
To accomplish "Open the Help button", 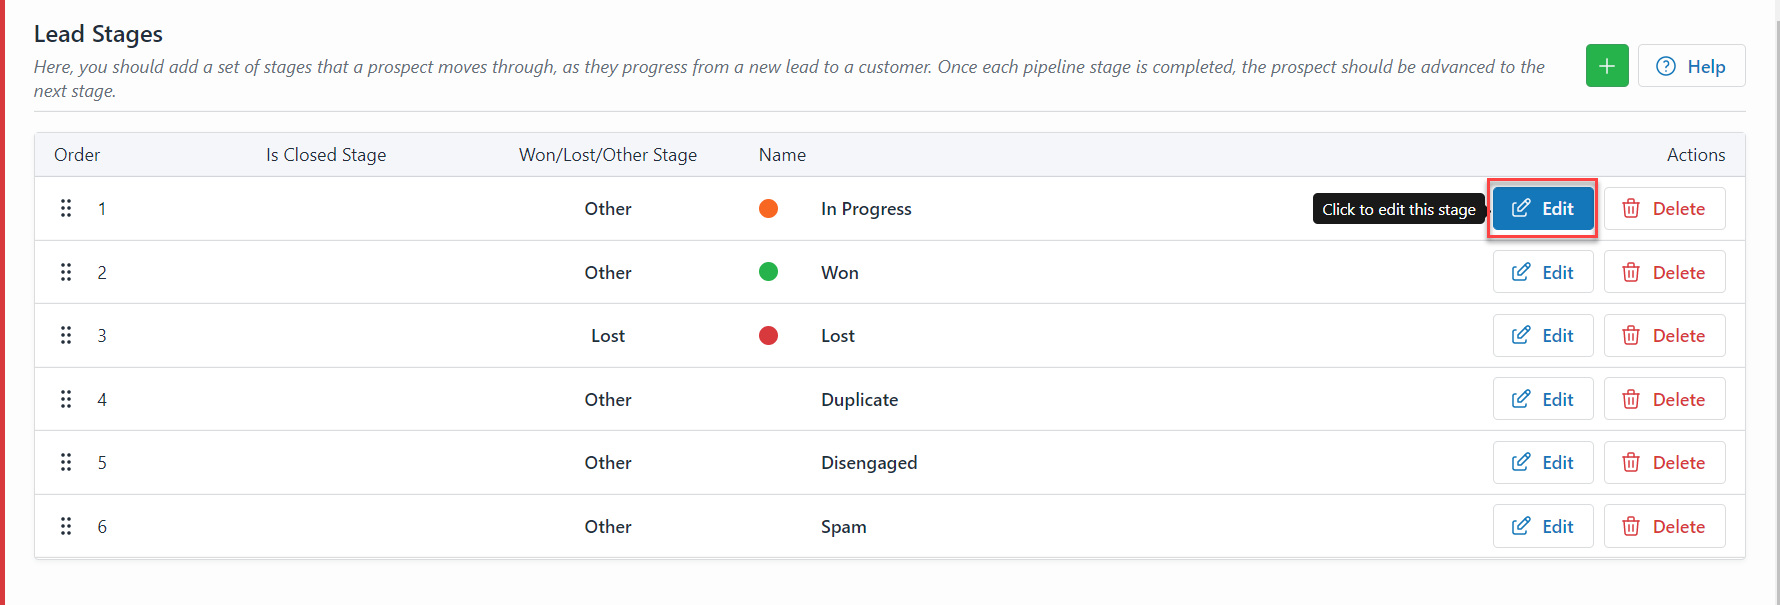I will pos(1691,66).
